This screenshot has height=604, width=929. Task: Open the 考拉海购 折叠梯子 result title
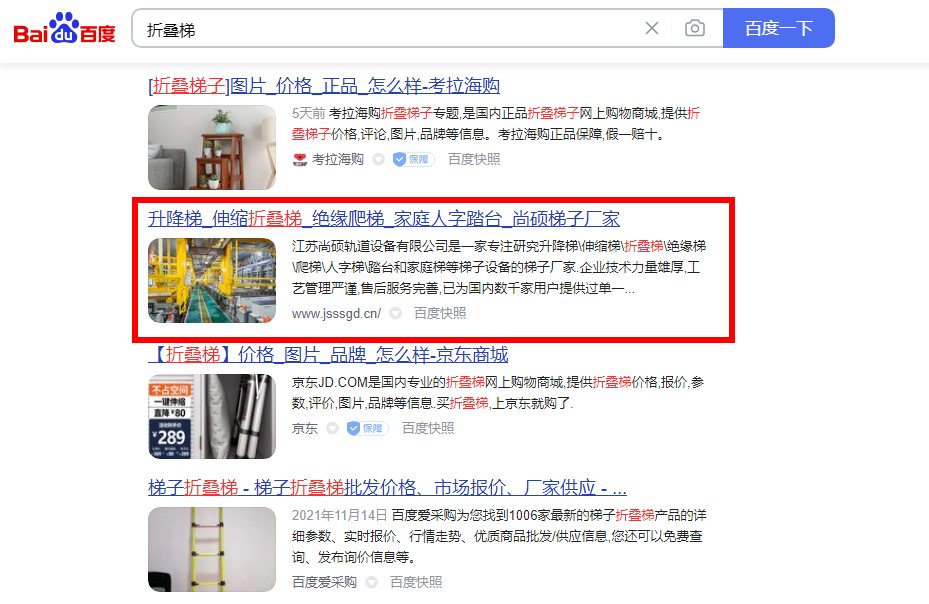click(324, 85)
